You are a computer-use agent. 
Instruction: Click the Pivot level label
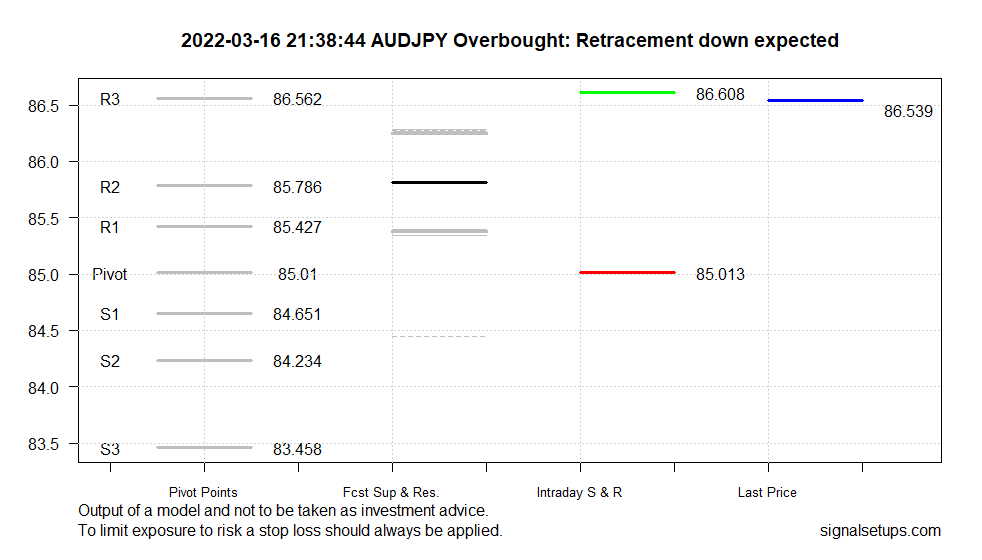(x=110, y=274)
